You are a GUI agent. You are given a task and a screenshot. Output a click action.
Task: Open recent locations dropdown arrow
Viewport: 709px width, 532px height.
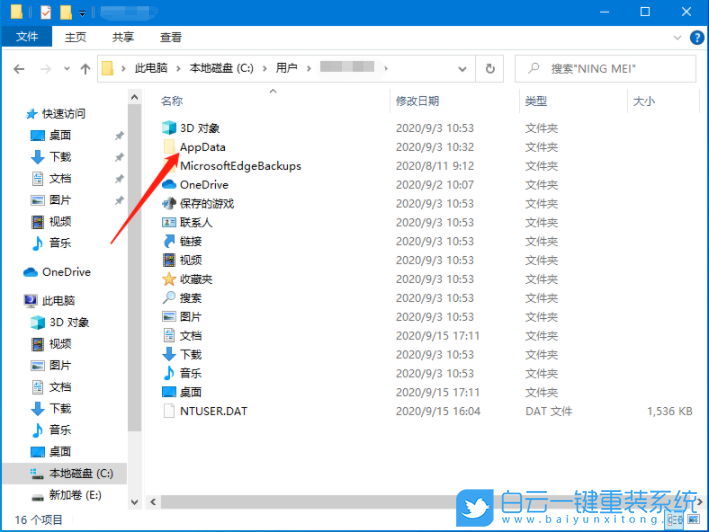67,69
